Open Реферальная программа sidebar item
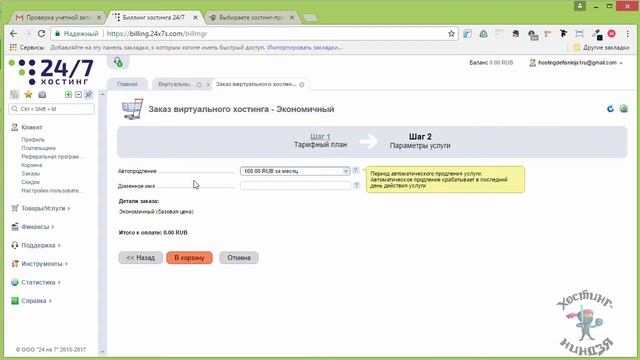 [52, 157]
